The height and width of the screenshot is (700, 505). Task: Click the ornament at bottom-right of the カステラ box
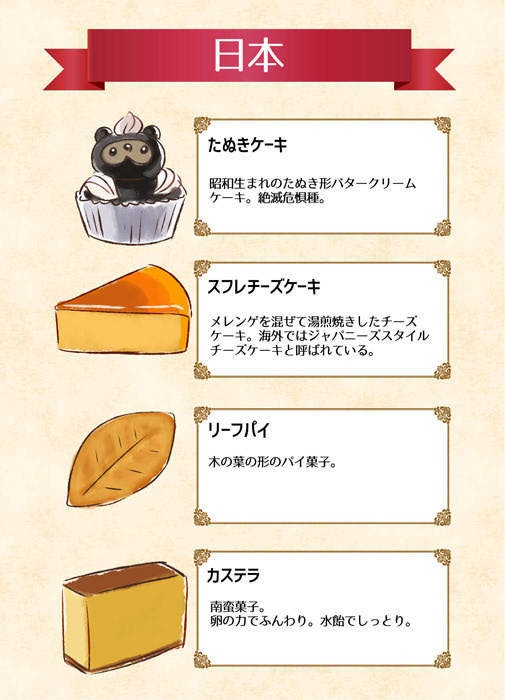pyautogui.click(x=442, y=660)
